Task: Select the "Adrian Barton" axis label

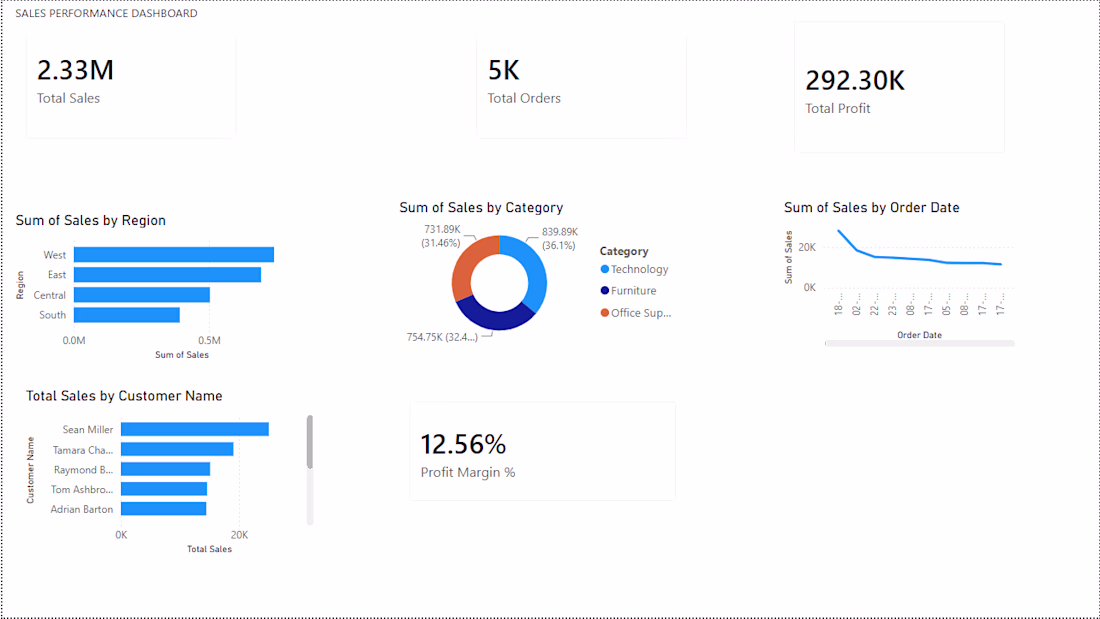Action: [x=81, y=509]
